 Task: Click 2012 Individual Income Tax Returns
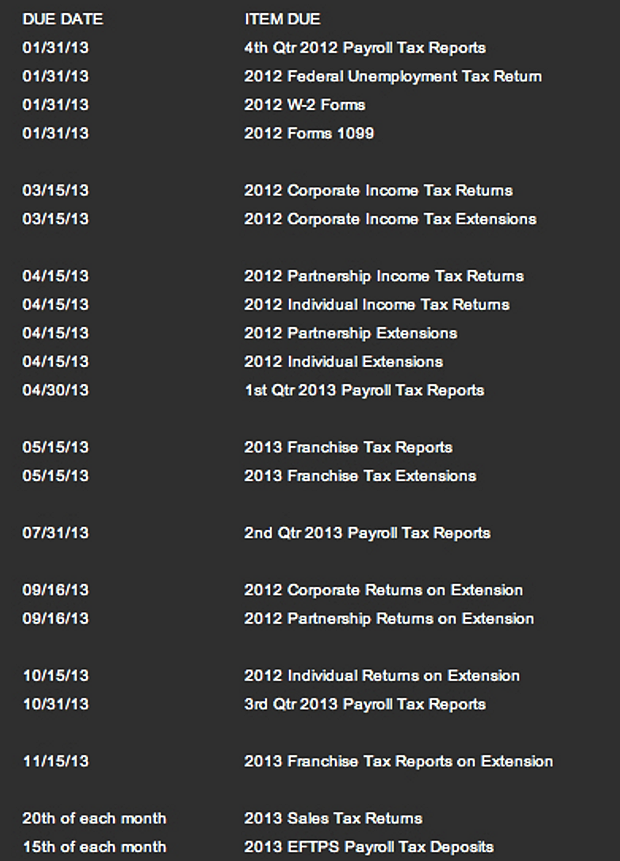point(376,305)
